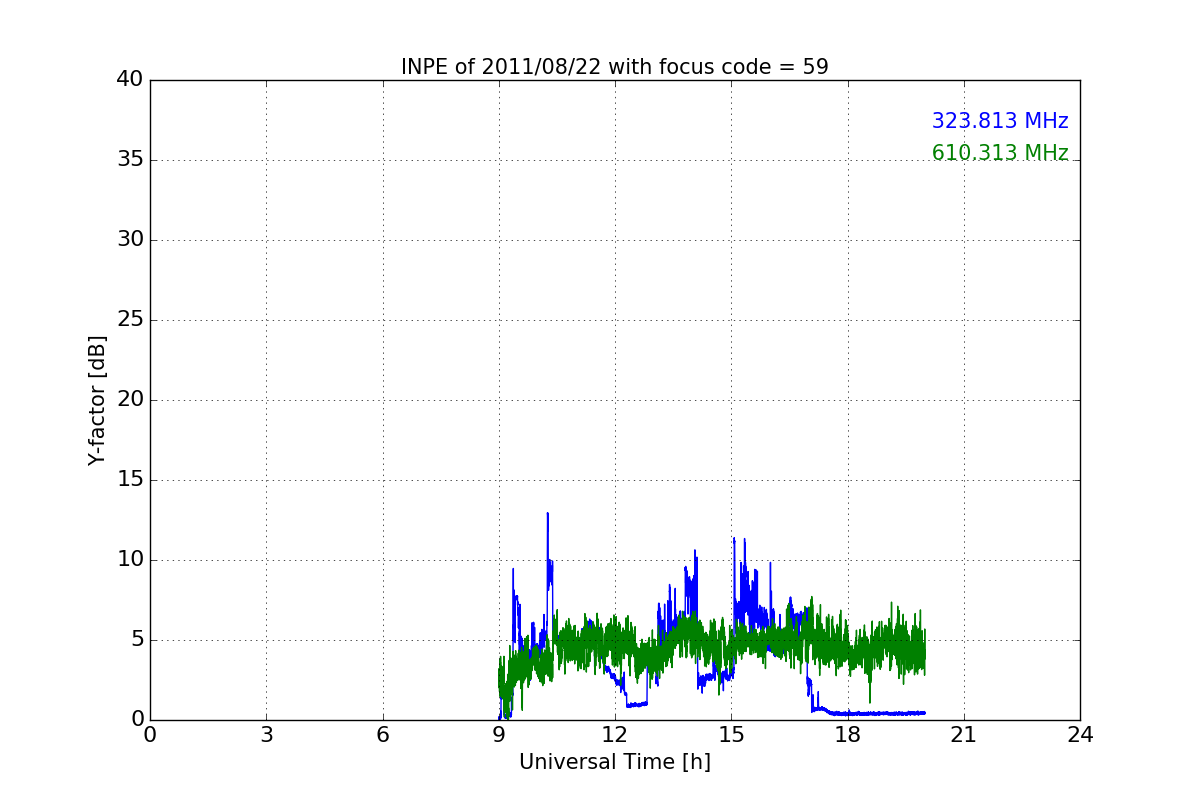1200x800 pixels.
Task: Click y-axis tick label 40
Action: click(130, 80)
